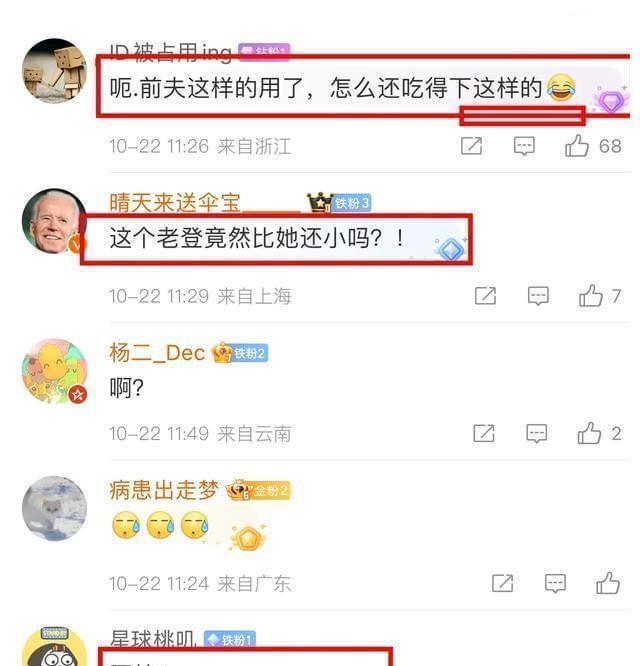
Task: Open username 杨二_Dec's profile
Action: tap(157, 353)
